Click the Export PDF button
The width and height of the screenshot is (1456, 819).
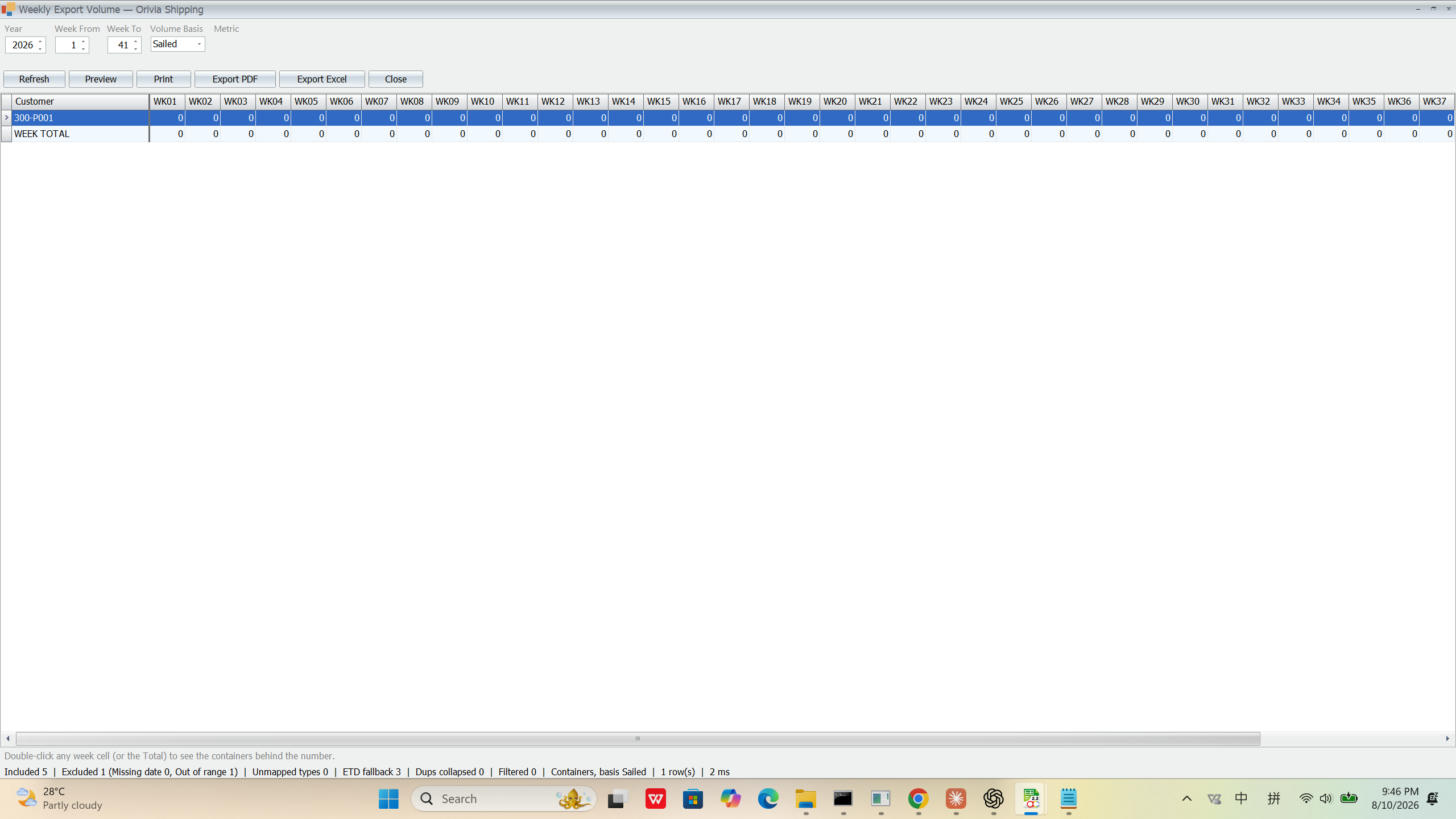[235, 79]
